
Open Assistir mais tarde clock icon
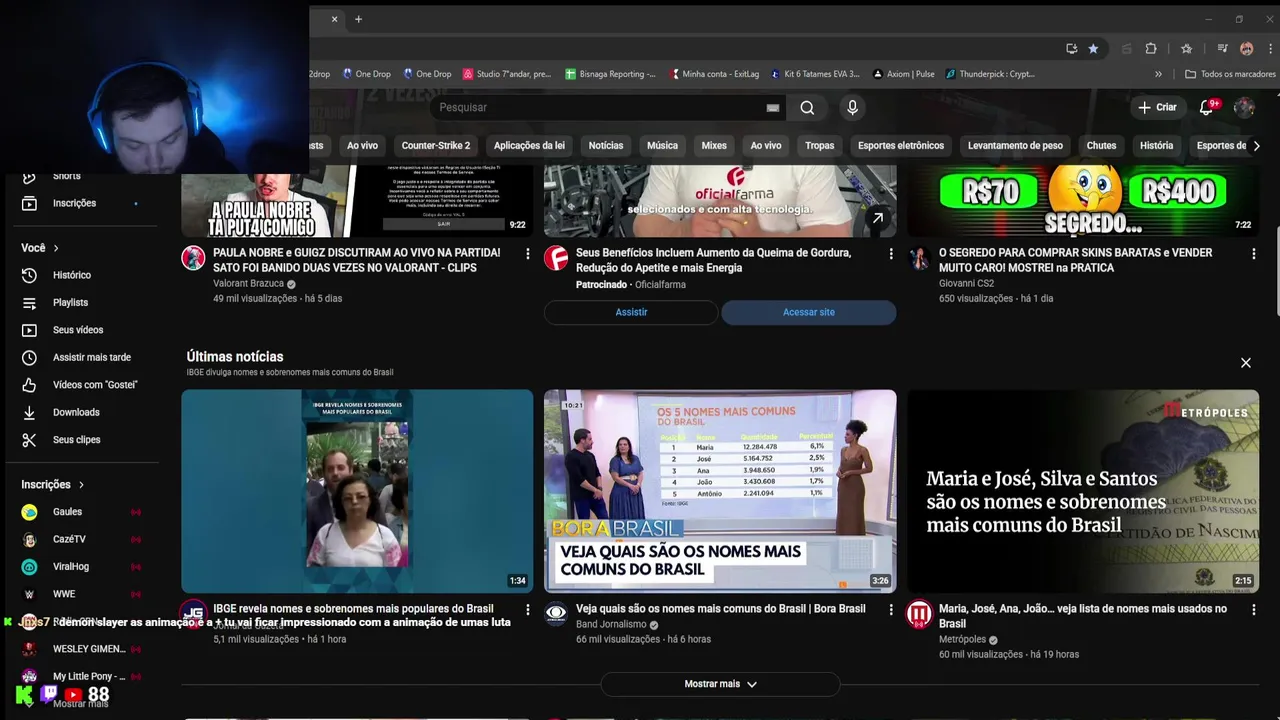(x=29, y=357)
